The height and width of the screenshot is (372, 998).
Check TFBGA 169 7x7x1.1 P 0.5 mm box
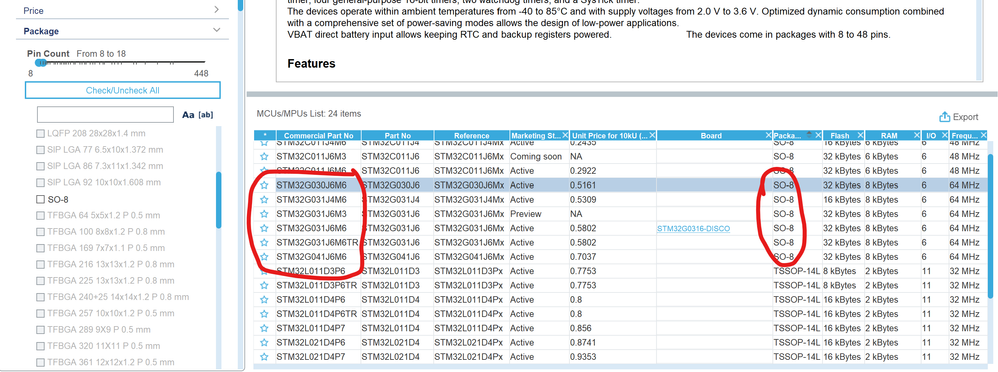41,248
